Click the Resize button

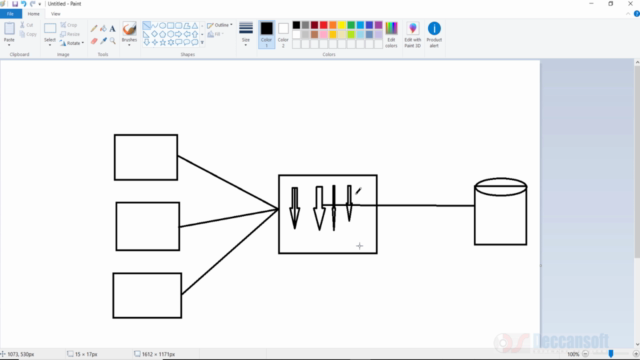pos(70,34)
